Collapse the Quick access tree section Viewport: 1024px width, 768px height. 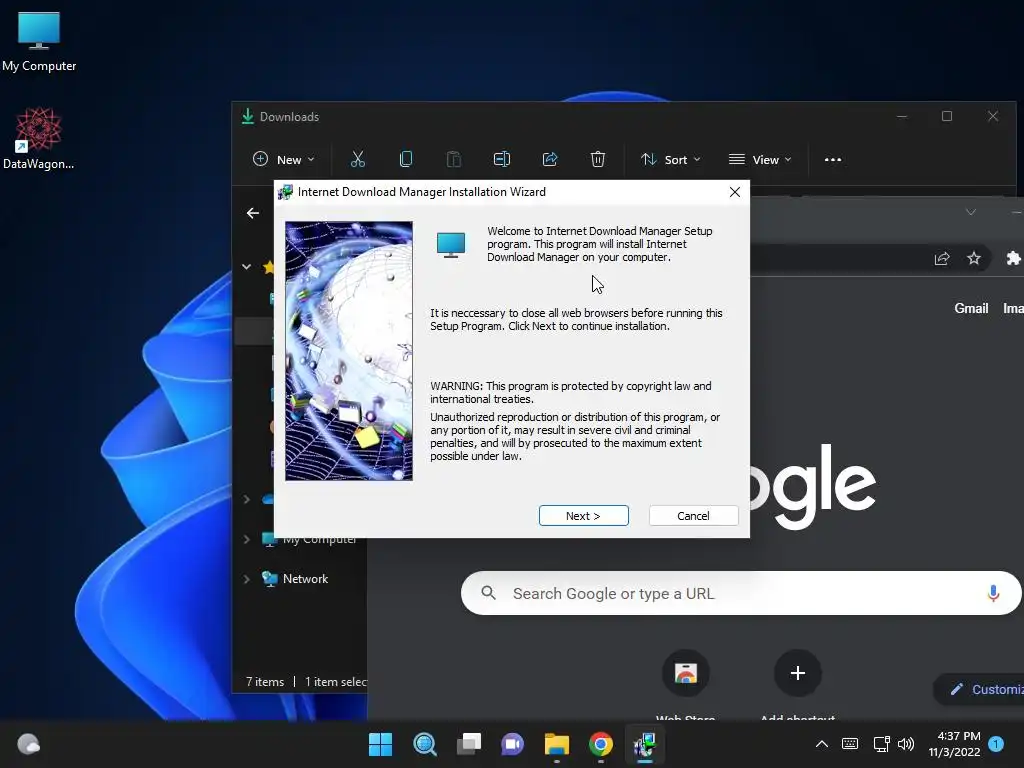coord(246,266)
